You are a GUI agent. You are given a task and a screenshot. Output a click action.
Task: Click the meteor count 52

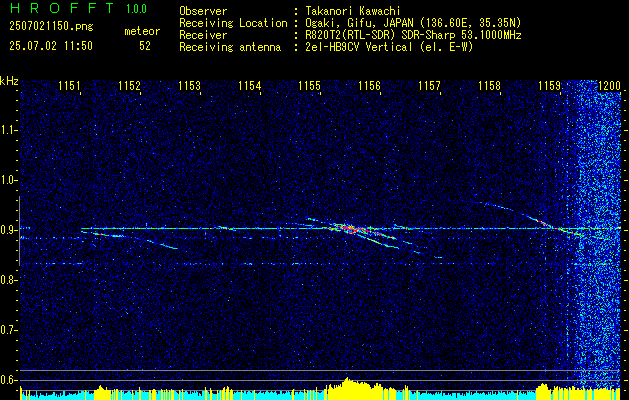(145, 46)
